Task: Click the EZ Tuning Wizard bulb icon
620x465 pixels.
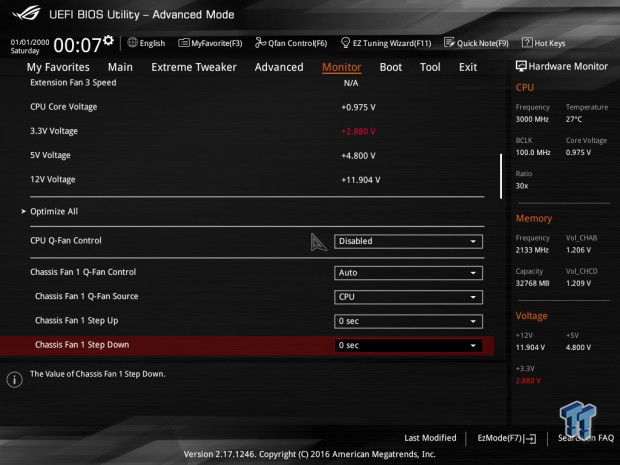Action: (345, 42)
